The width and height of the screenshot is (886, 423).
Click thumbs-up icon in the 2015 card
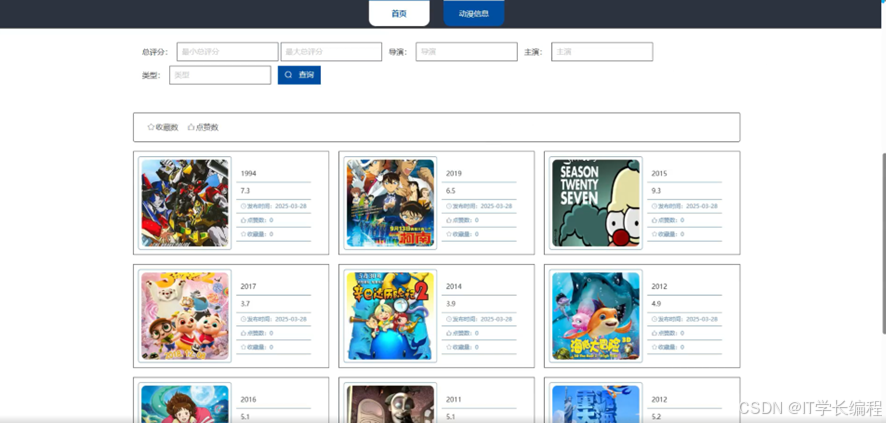[654, 220]
